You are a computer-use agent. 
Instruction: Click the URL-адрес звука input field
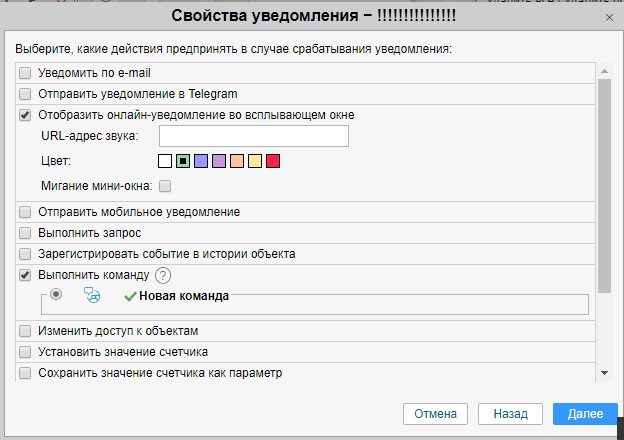(253, 136)
